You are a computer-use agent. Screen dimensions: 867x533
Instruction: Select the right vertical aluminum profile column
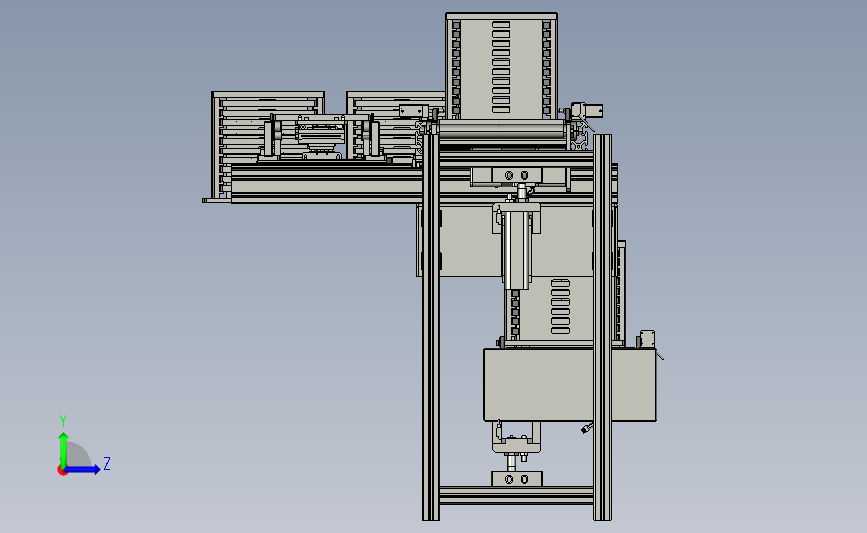602,326
